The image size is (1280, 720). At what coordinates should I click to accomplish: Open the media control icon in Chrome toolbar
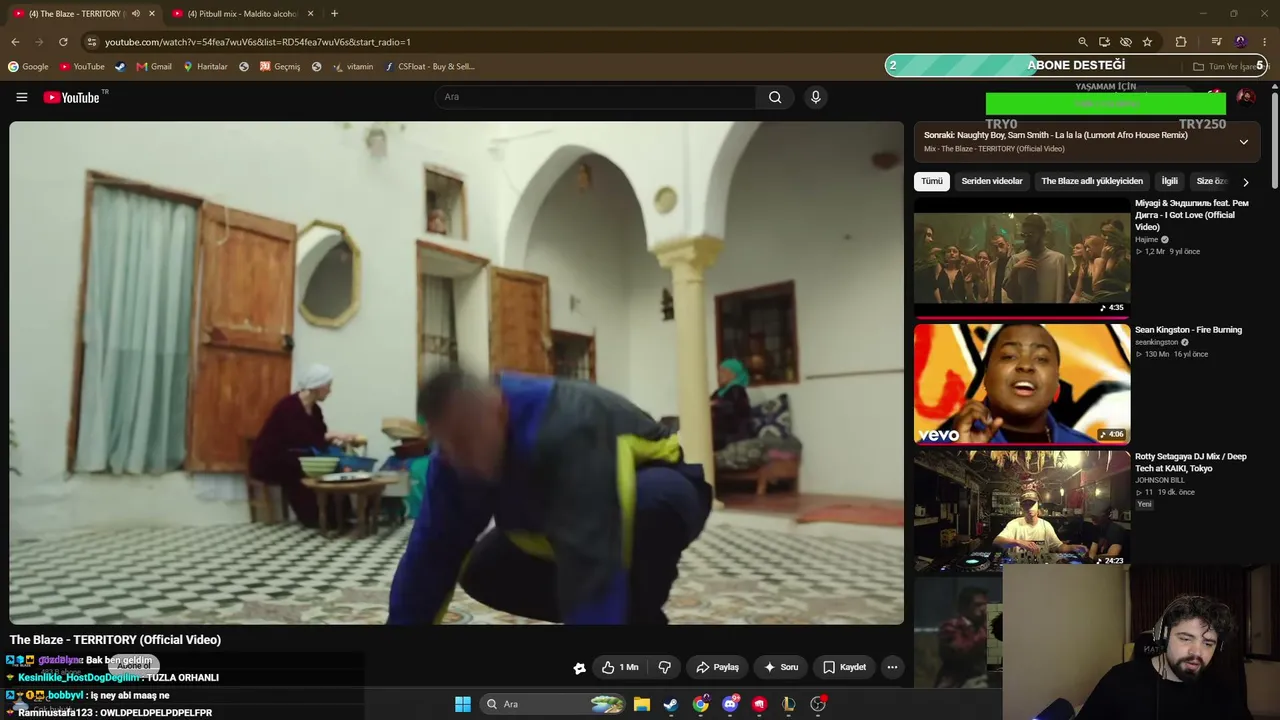pyautogui.click(x=1216, y=42)
